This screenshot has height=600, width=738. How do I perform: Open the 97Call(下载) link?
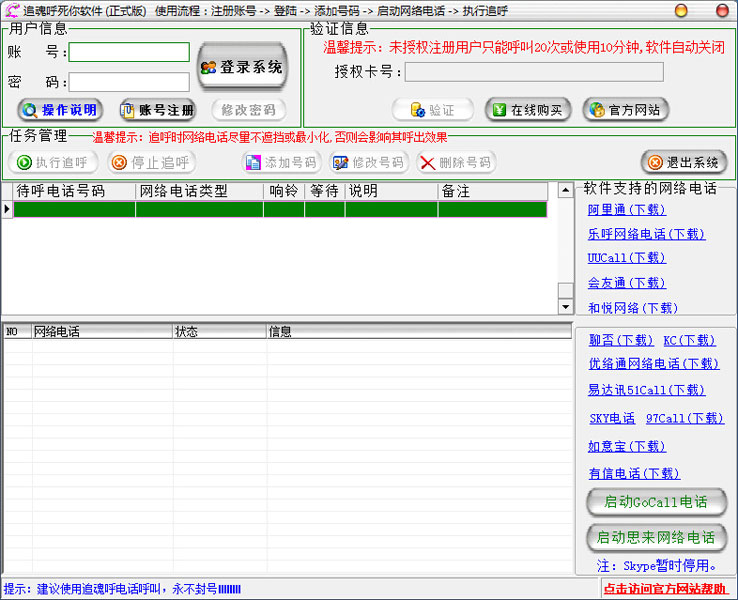click(x=684, y=418)
